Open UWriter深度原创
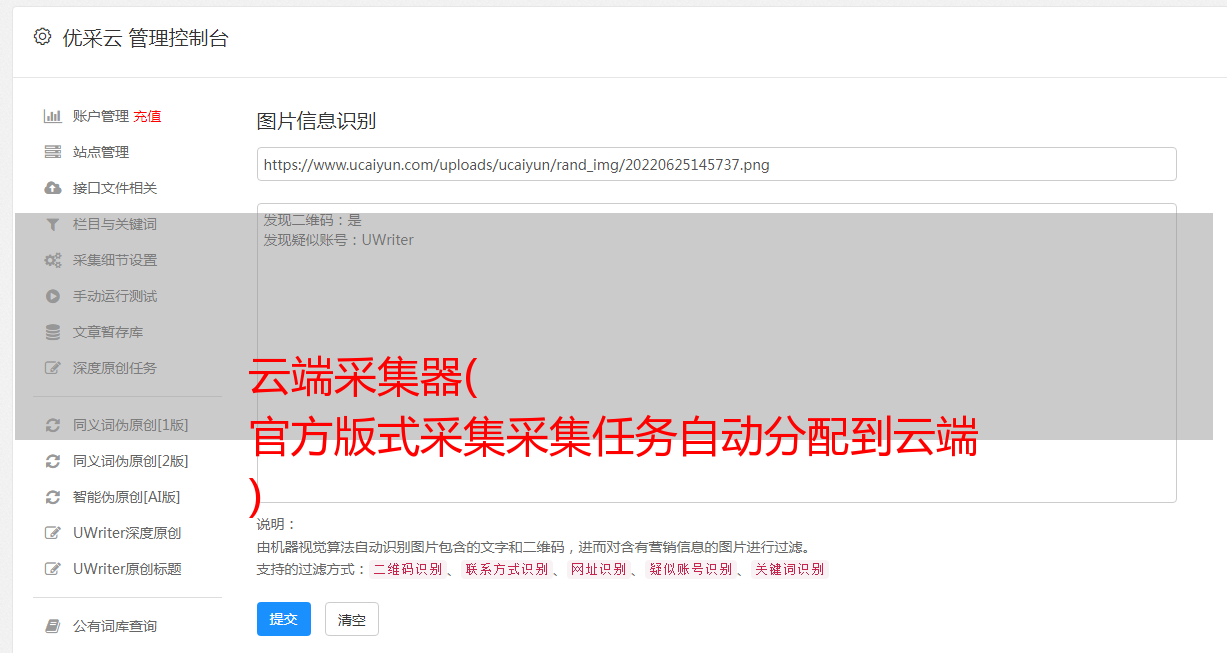The width and height of the screenshot is (1227, 653). click(x=127, y=533)
